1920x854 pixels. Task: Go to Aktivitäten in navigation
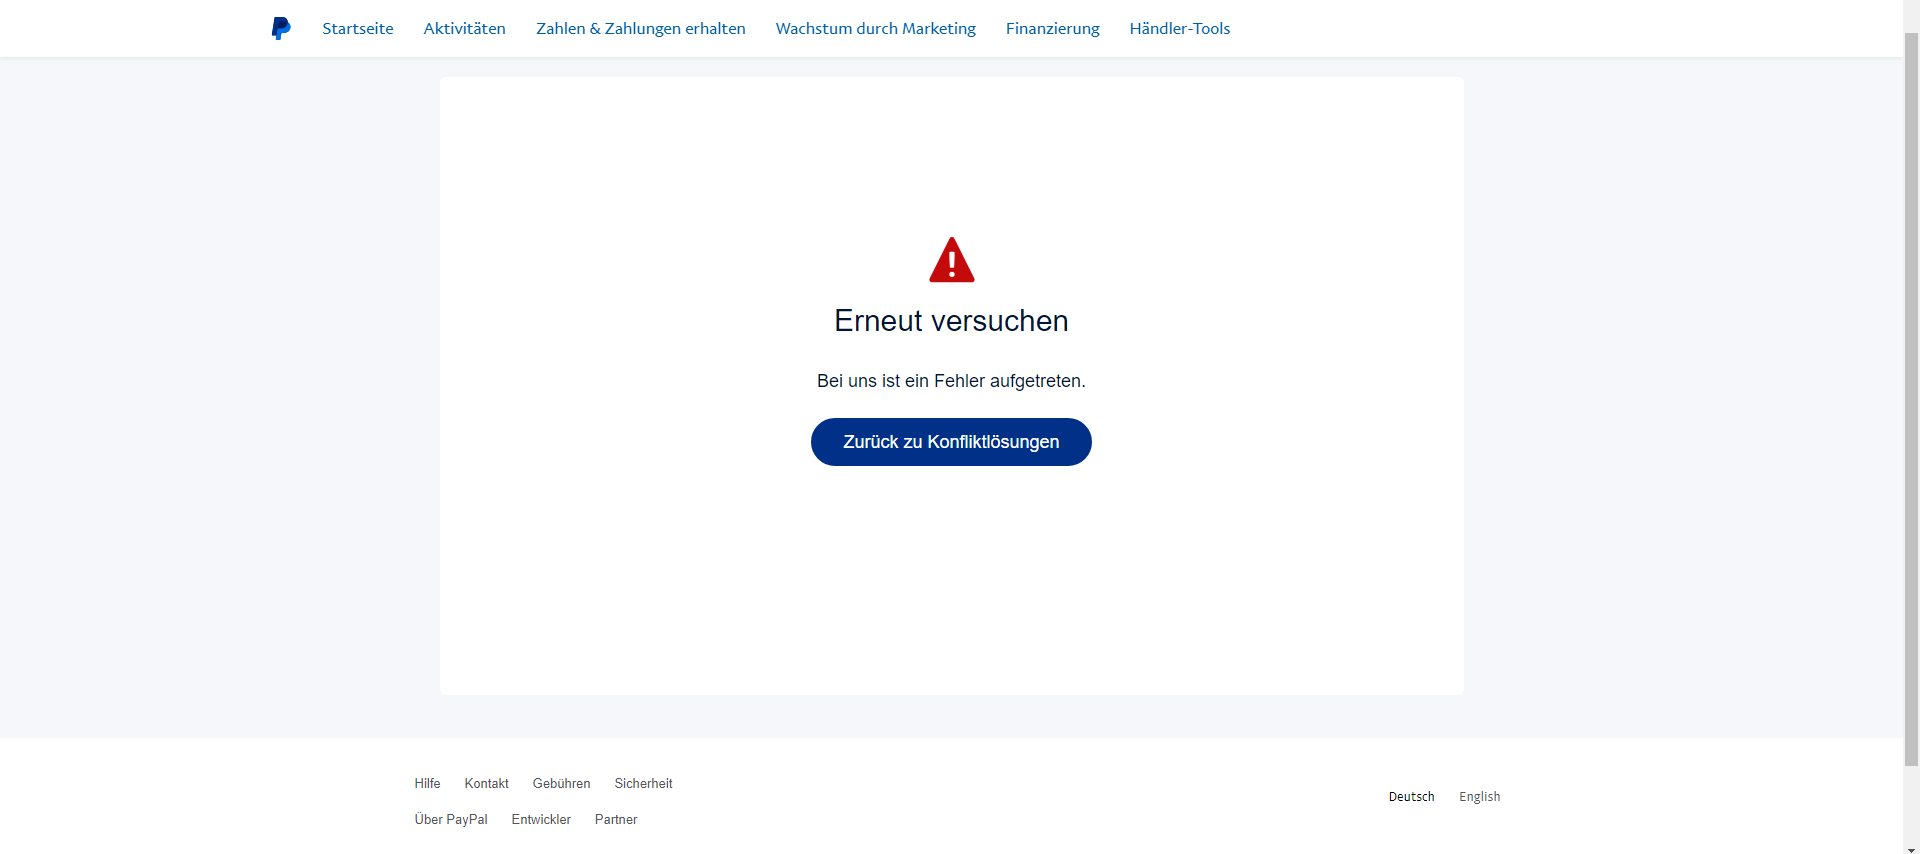coord(465,28)
